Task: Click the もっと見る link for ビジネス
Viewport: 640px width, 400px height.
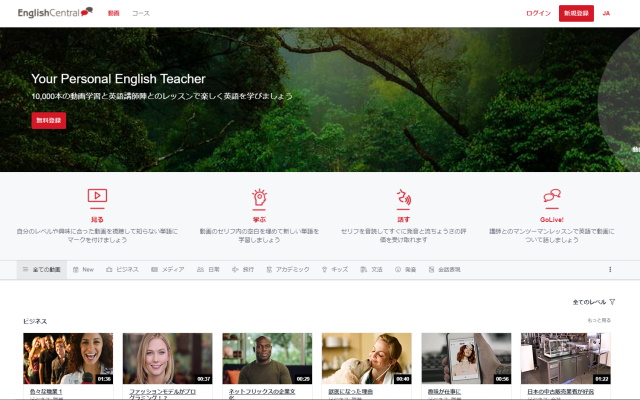Action: 599,321
